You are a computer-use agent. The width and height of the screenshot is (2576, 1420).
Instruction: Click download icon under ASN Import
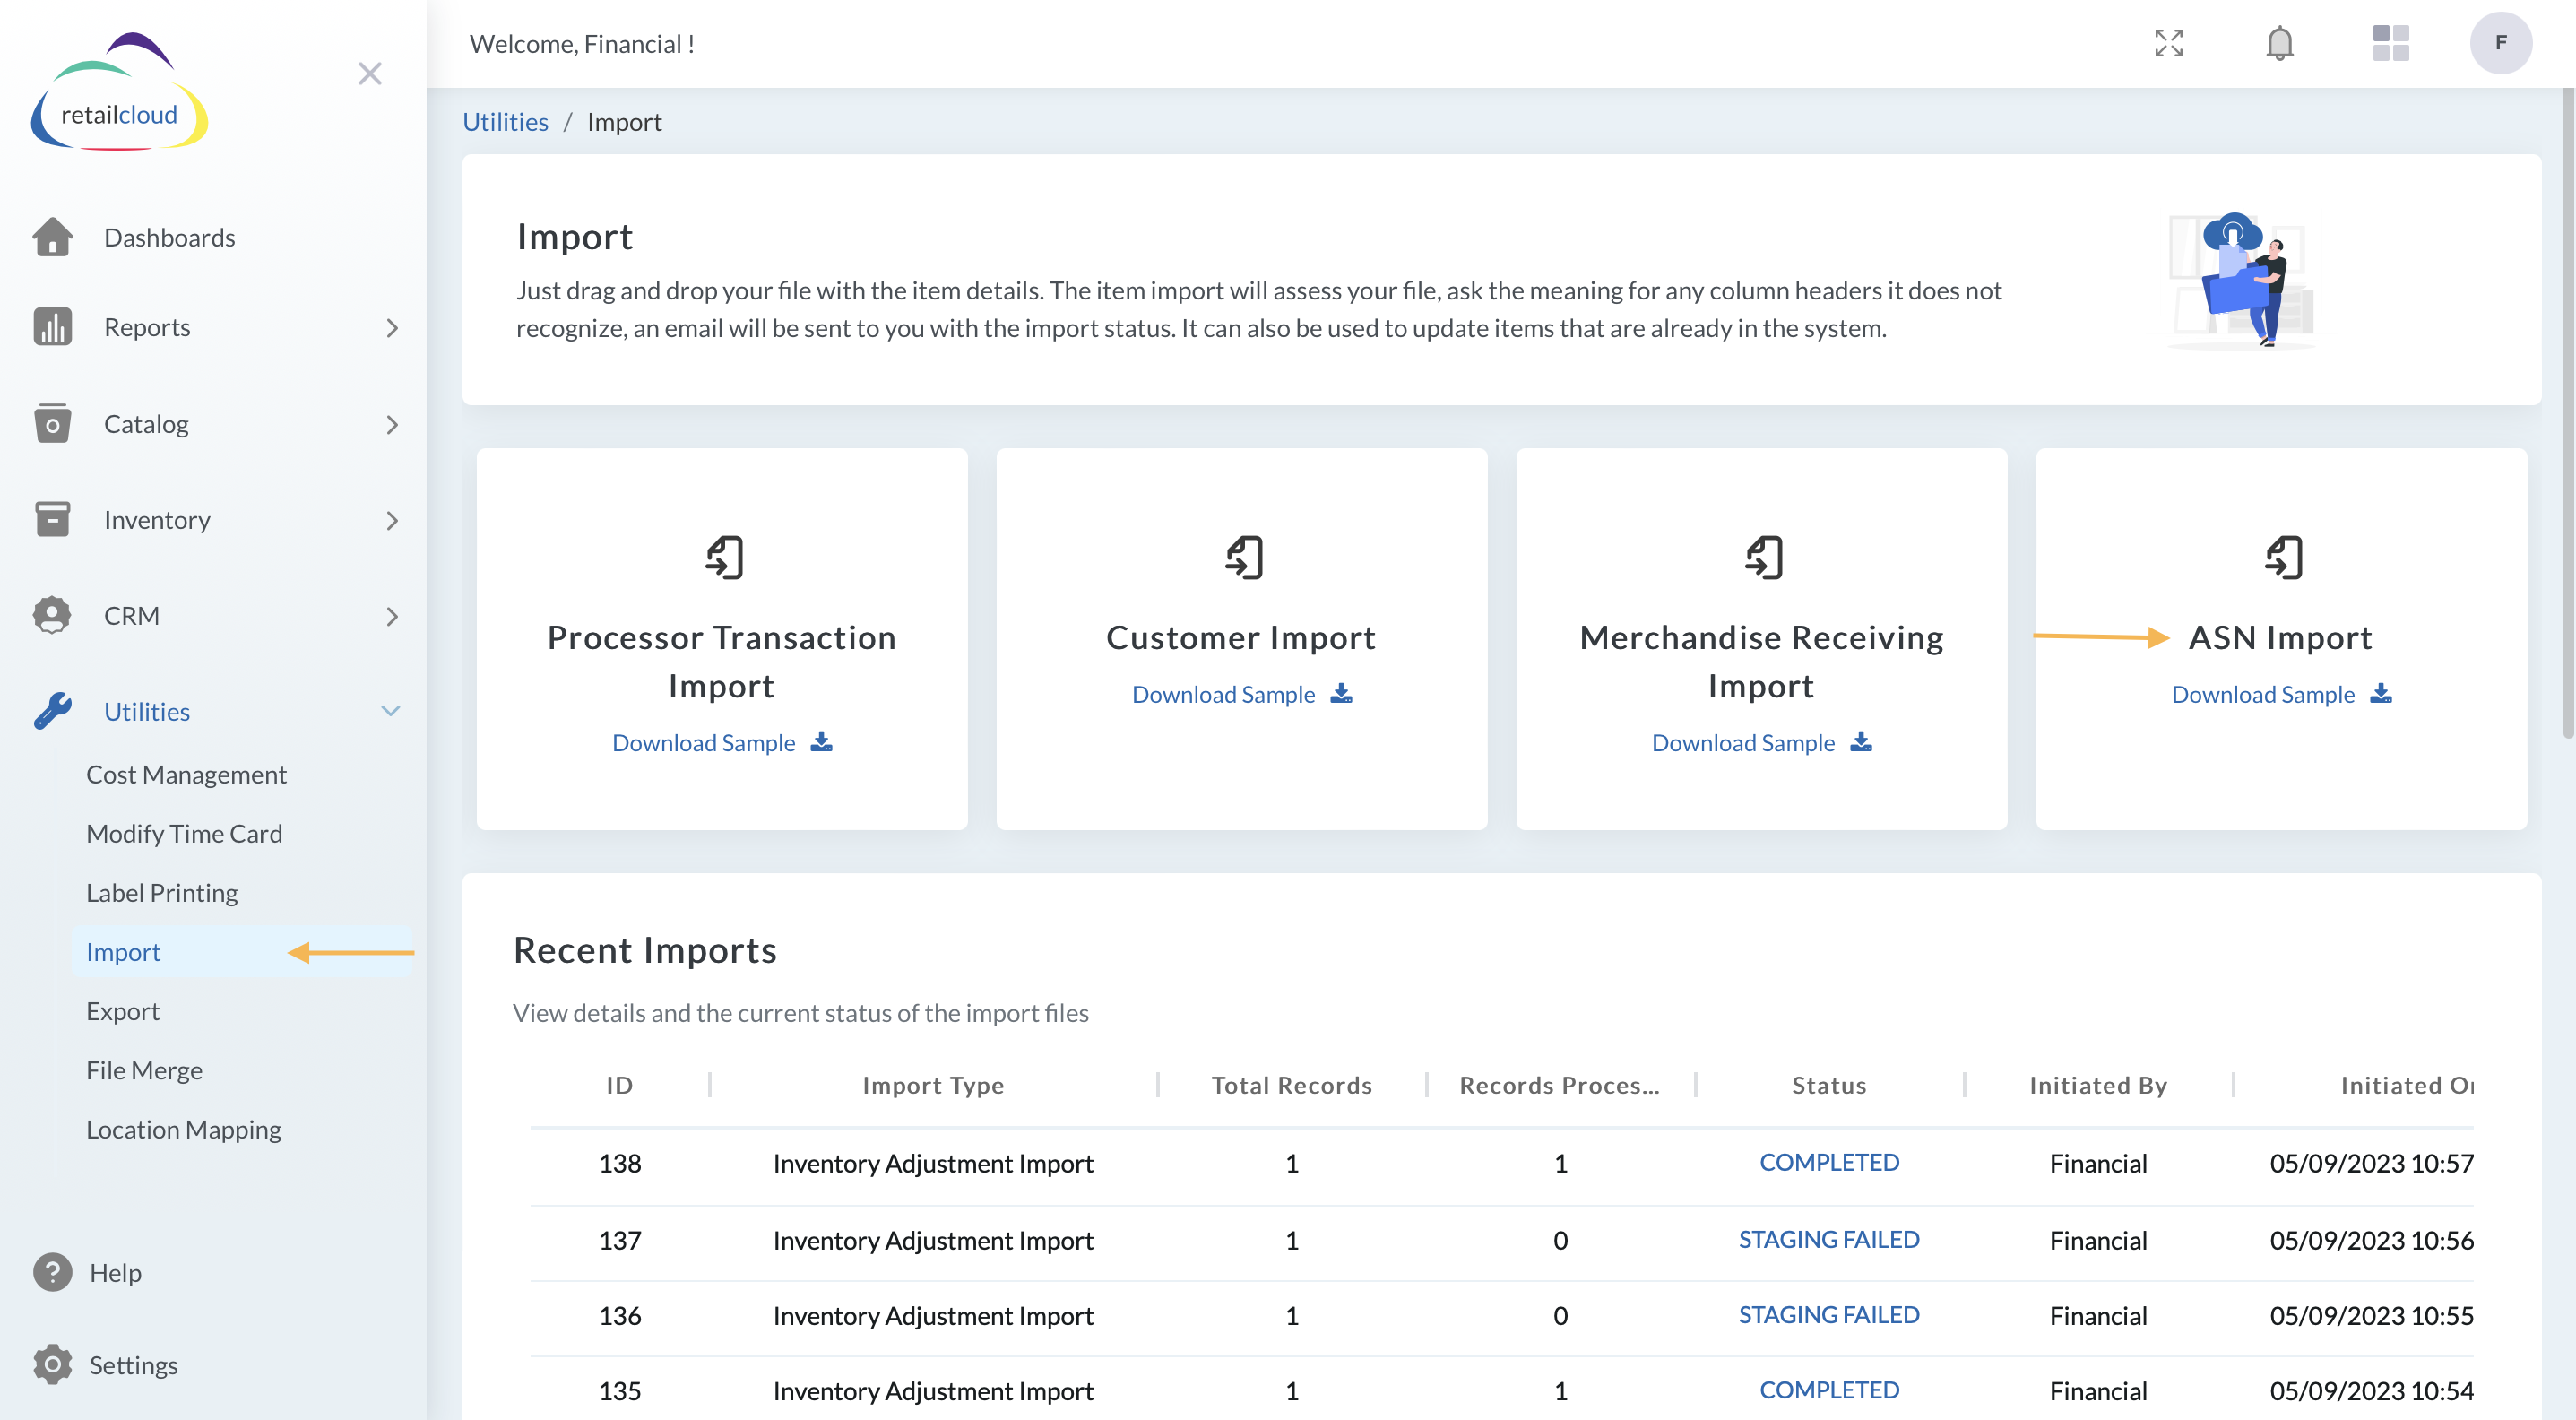[x=2381, y=694]
